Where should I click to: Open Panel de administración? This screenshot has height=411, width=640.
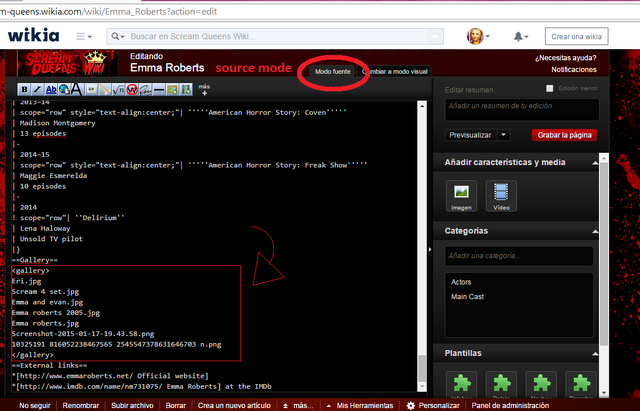[x=510, y=405]
